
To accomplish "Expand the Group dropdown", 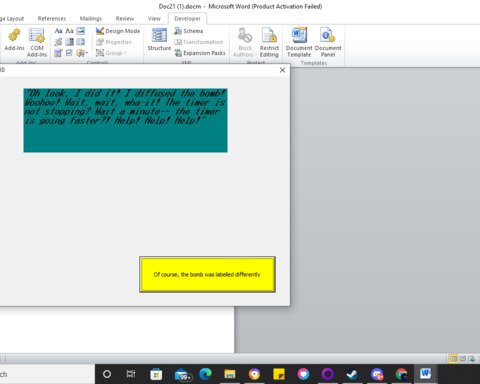I will tap(111, 53).
